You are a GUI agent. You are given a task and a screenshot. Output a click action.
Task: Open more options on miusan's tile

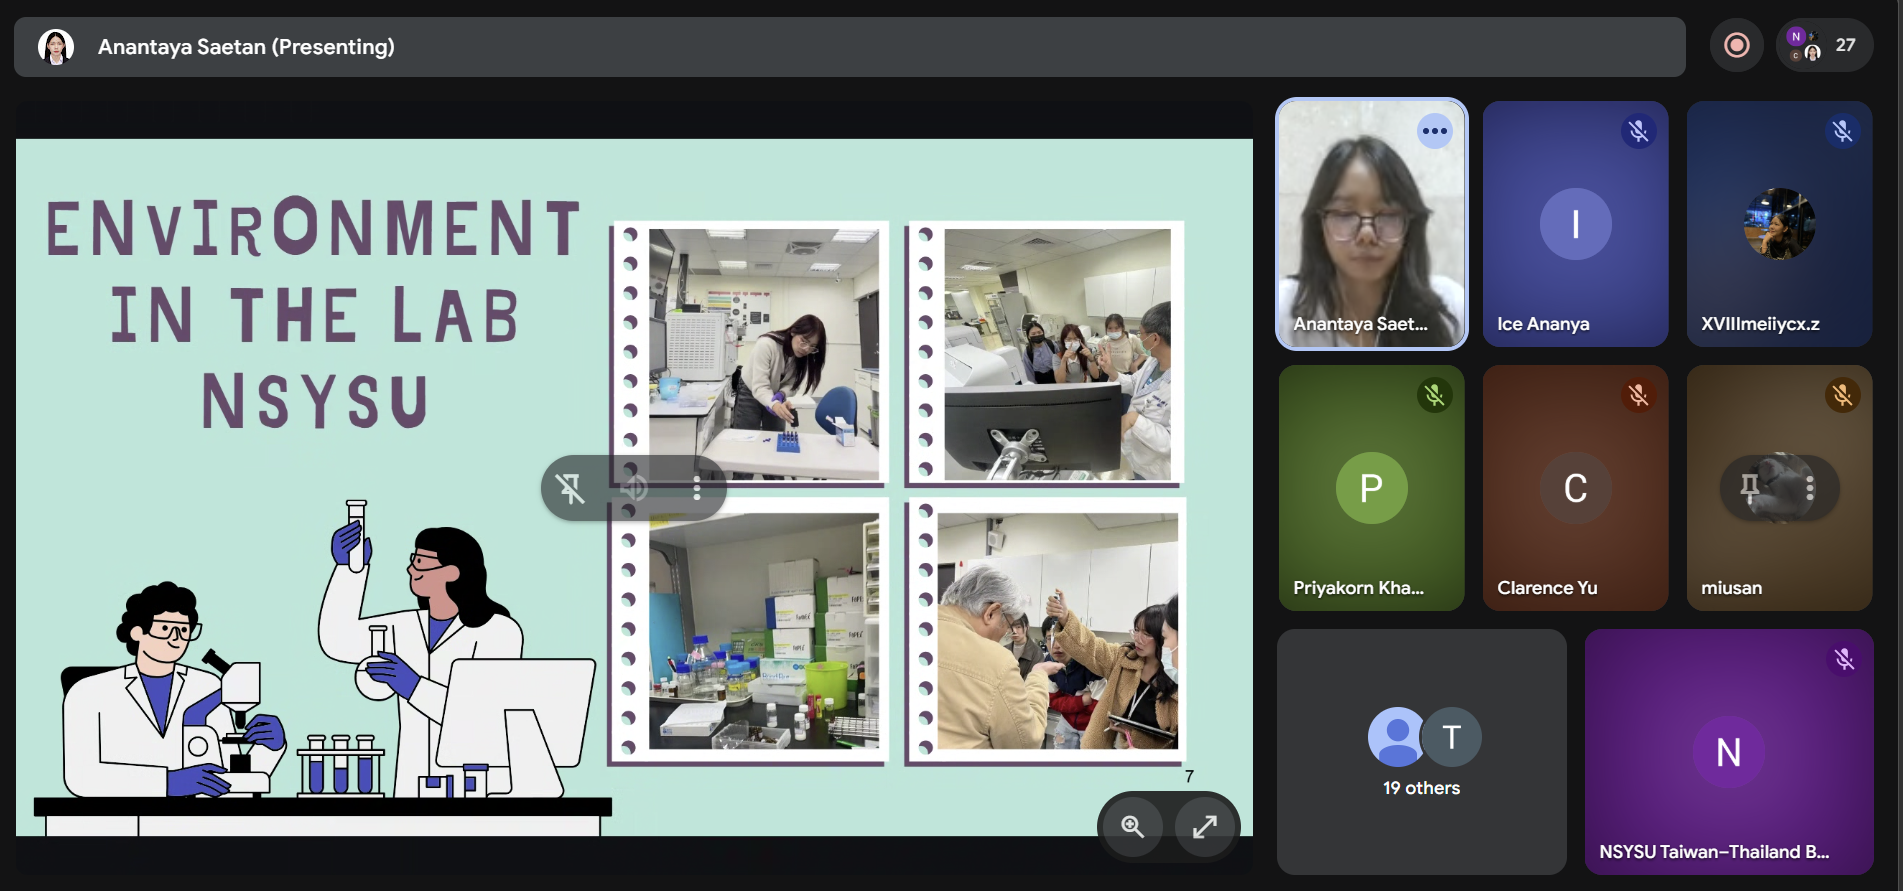(1810, 488)
